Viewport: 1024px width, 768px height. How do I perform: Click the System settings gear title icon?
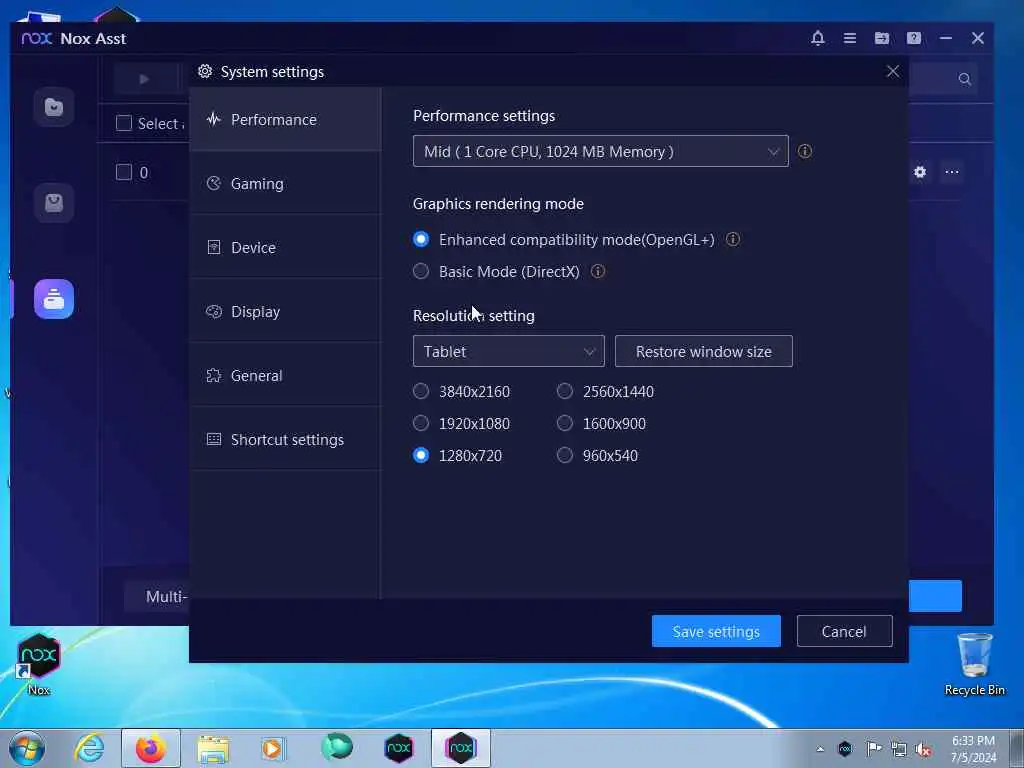coord(205,71)
